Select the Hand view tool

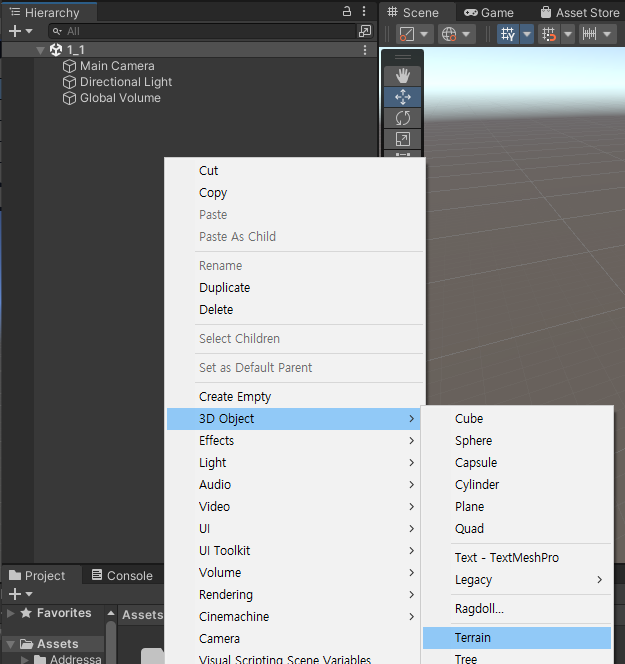(402, 76)
